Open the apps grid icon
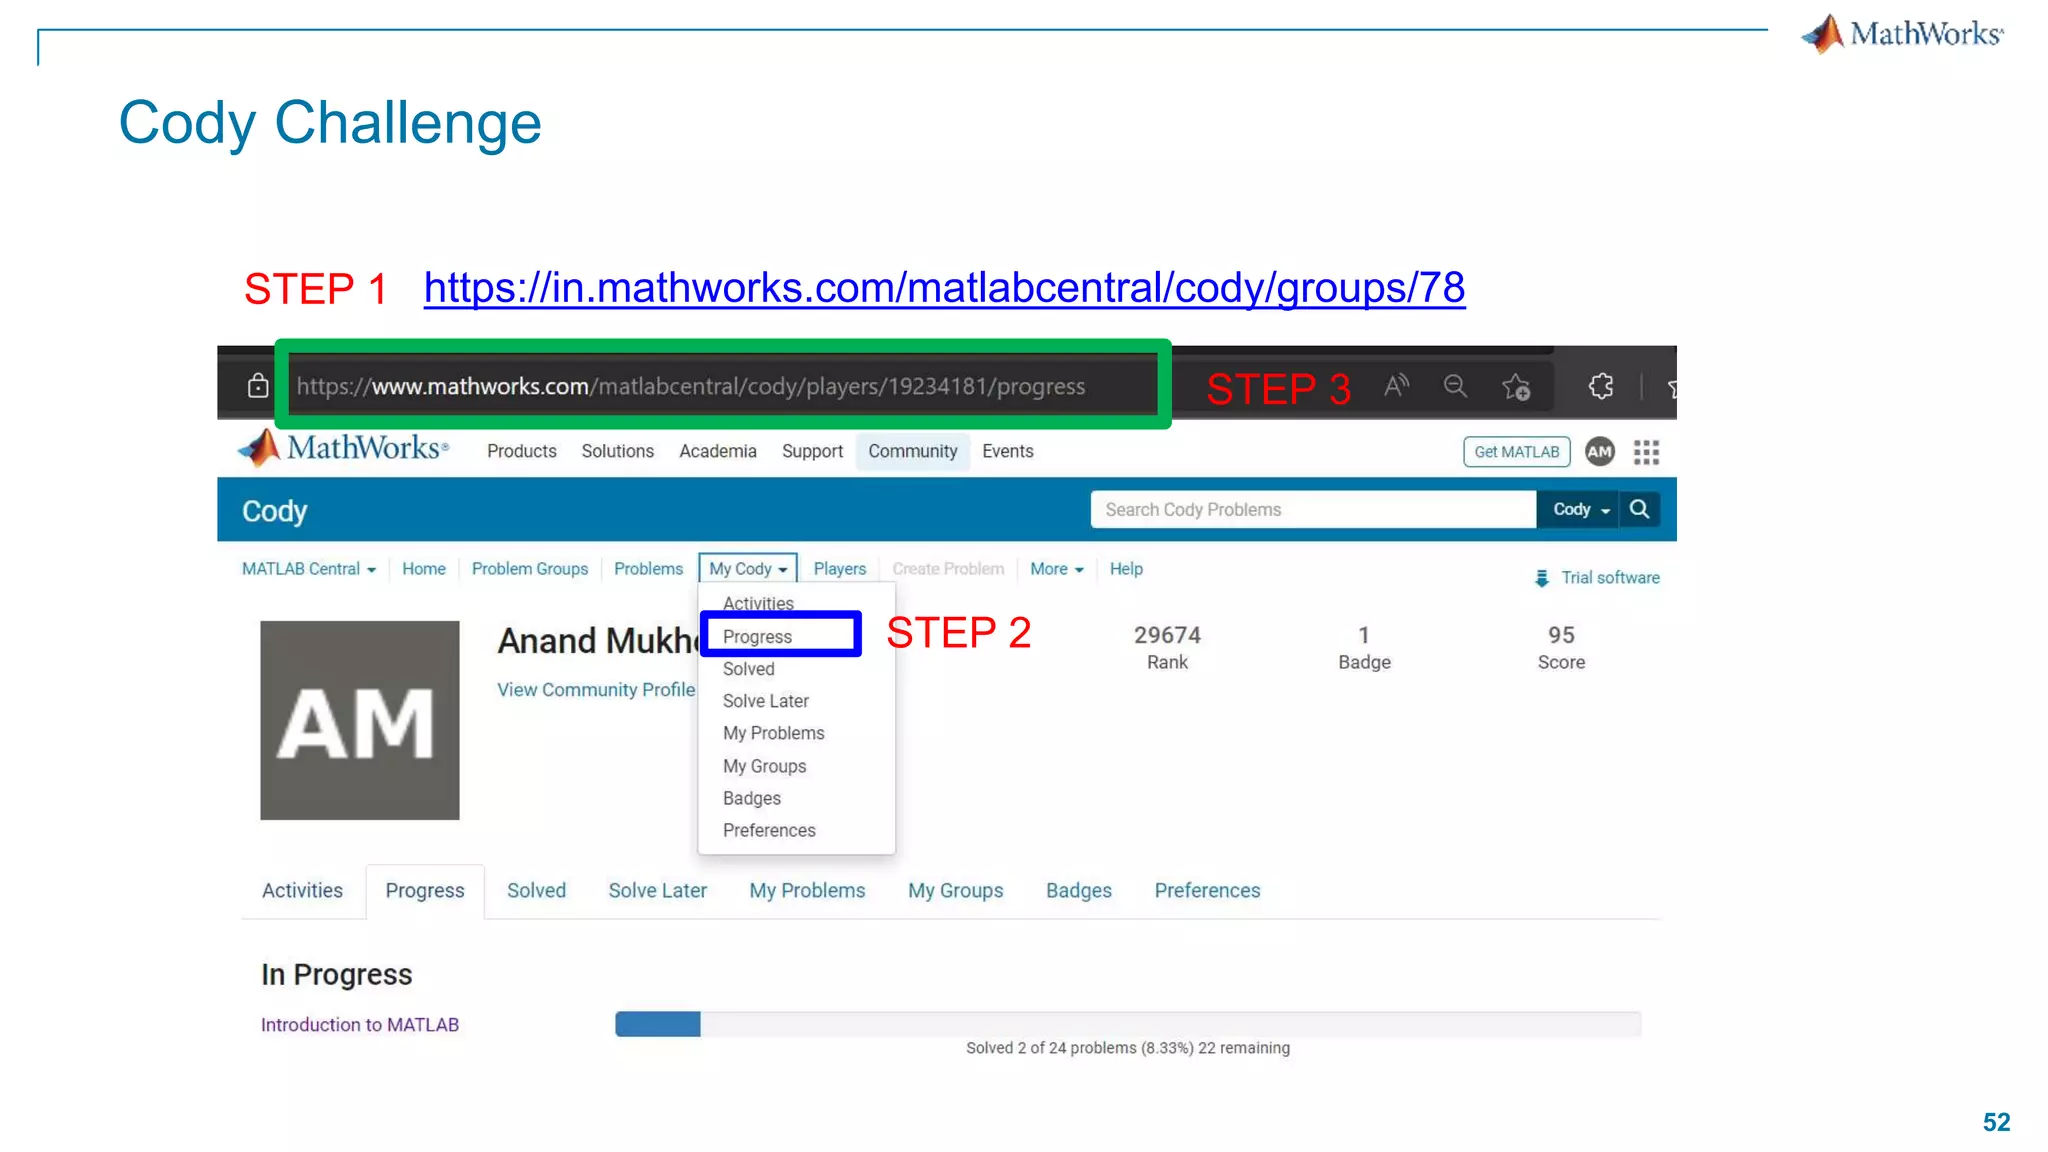The image size is (2048, 1152). [1646, 452]
